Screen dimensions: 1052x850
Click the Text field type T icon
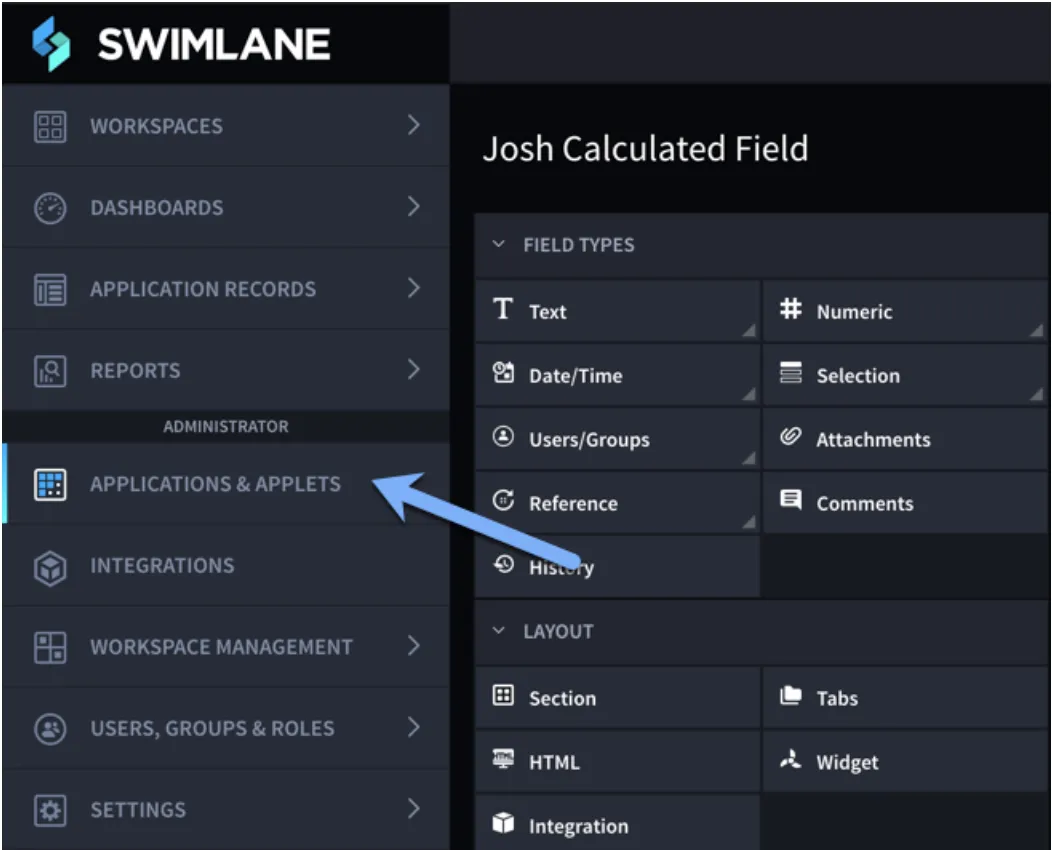coord(503,309)
